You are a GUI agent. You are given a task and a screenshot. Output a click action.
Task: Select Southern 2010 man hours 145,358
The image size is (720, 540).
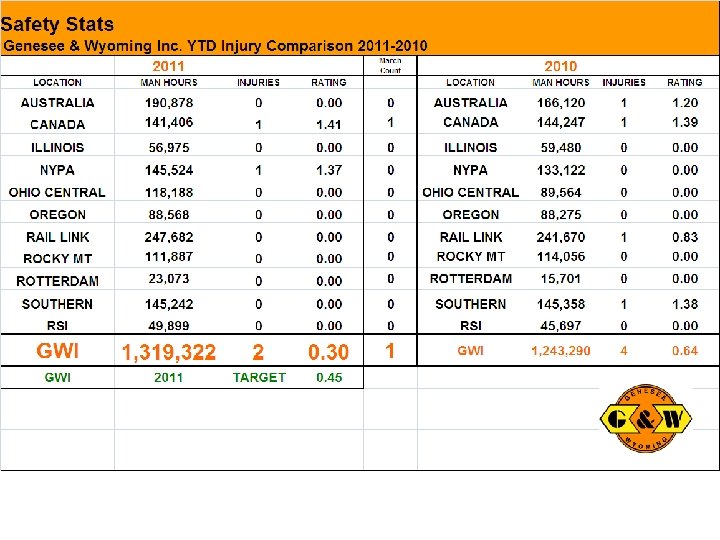561,304
